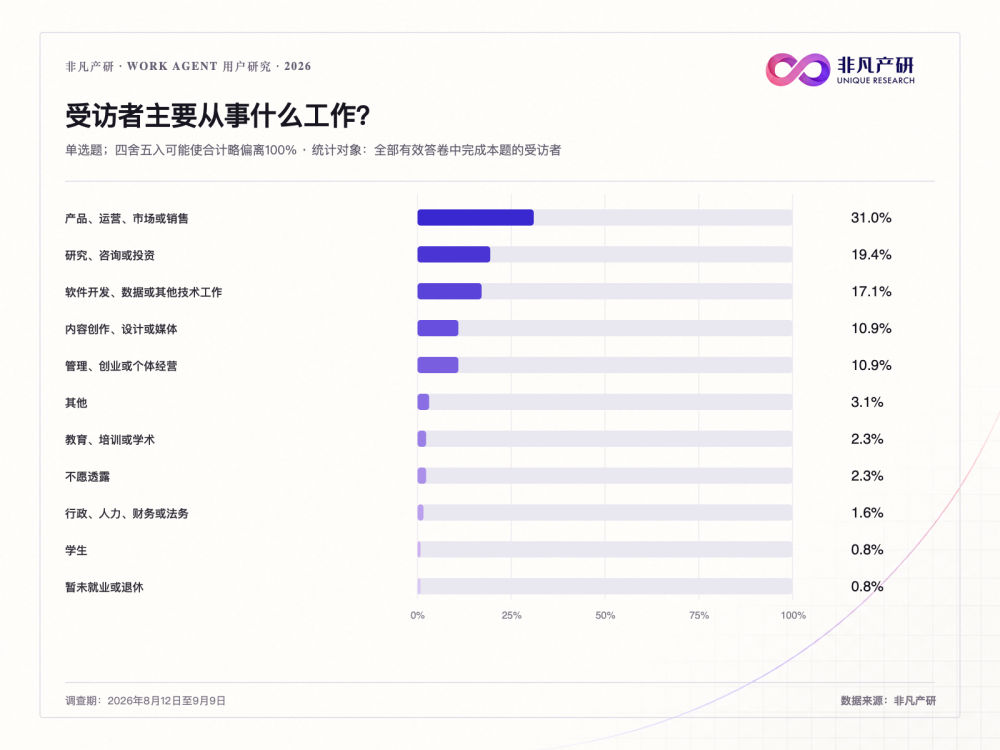
Task: Click the 17.1% bar for 软件开发 row
Action: point(450,291)
